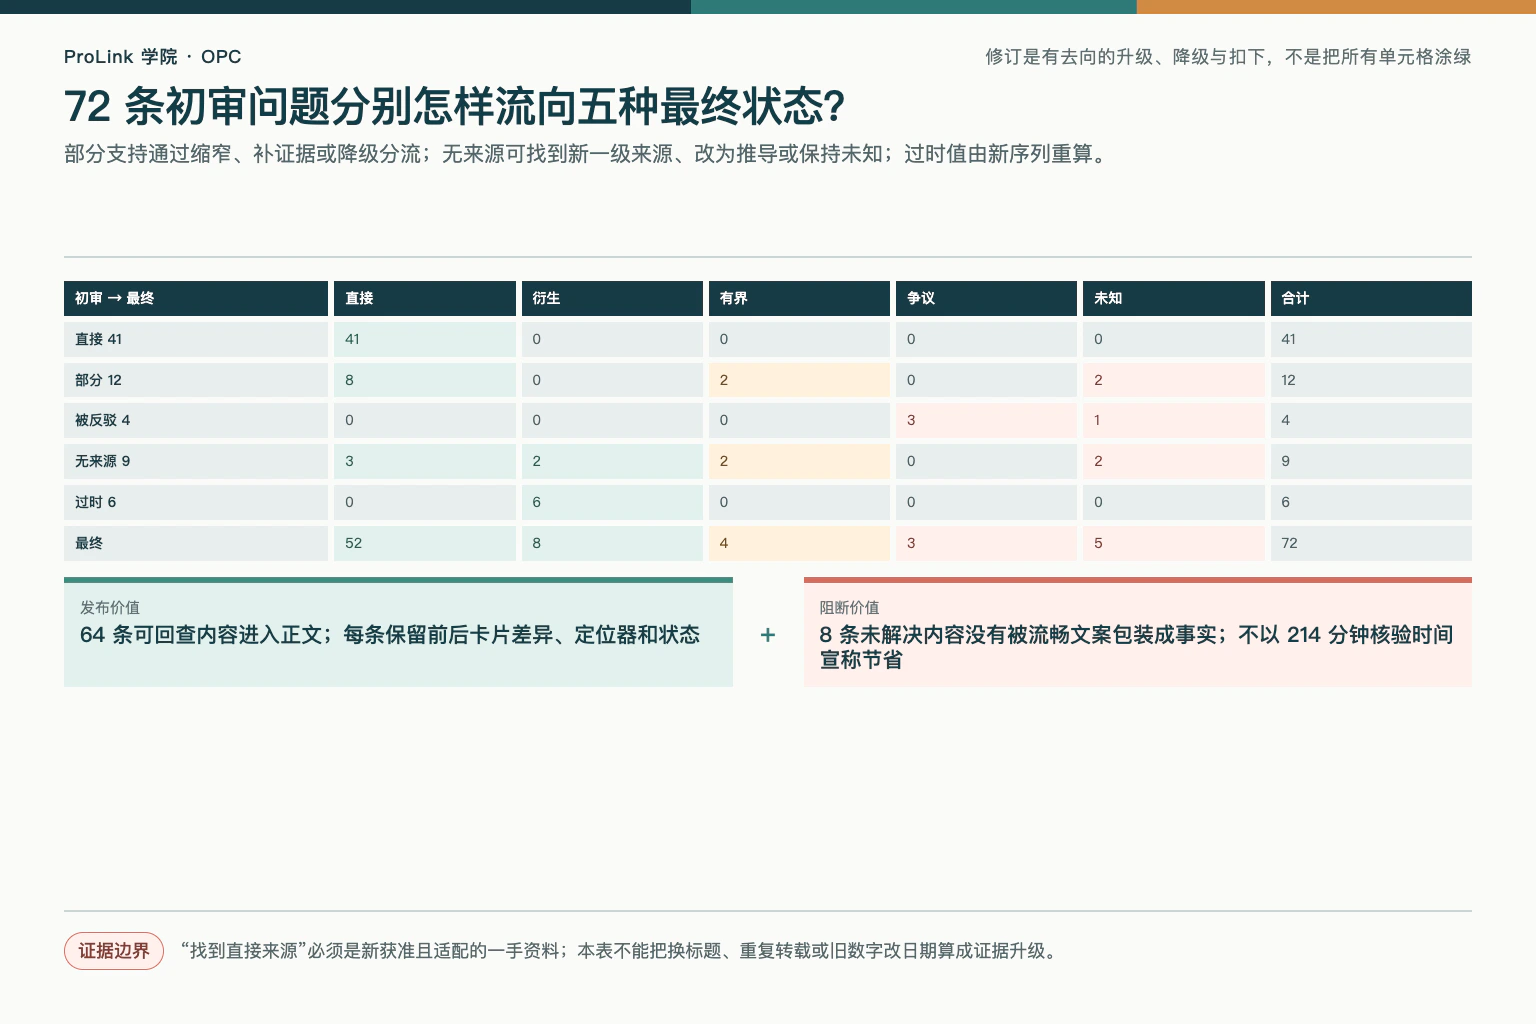Click the 争议 cell 0 in 部分 12 row
This screenshot has height=1024, width=1536.
pyautogui.click(x=986, y=380)
